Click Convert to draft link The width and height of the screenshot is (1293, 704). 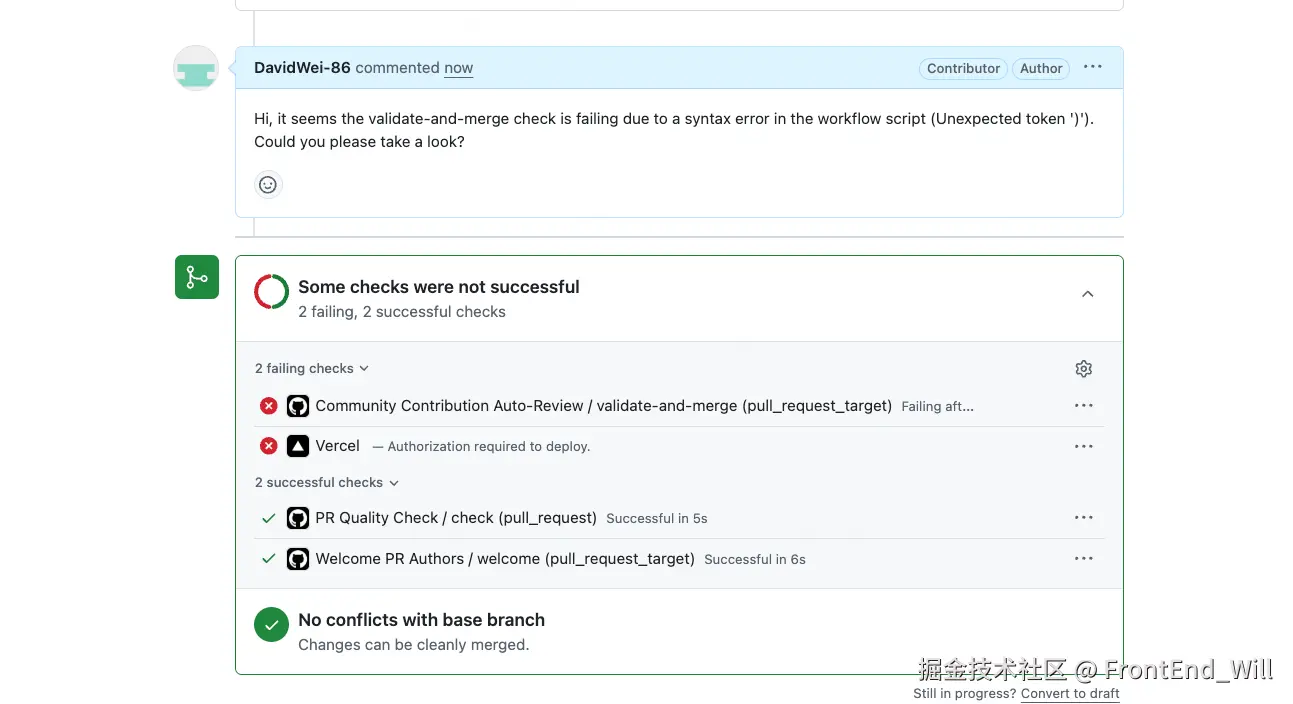tap(1070, 694)
